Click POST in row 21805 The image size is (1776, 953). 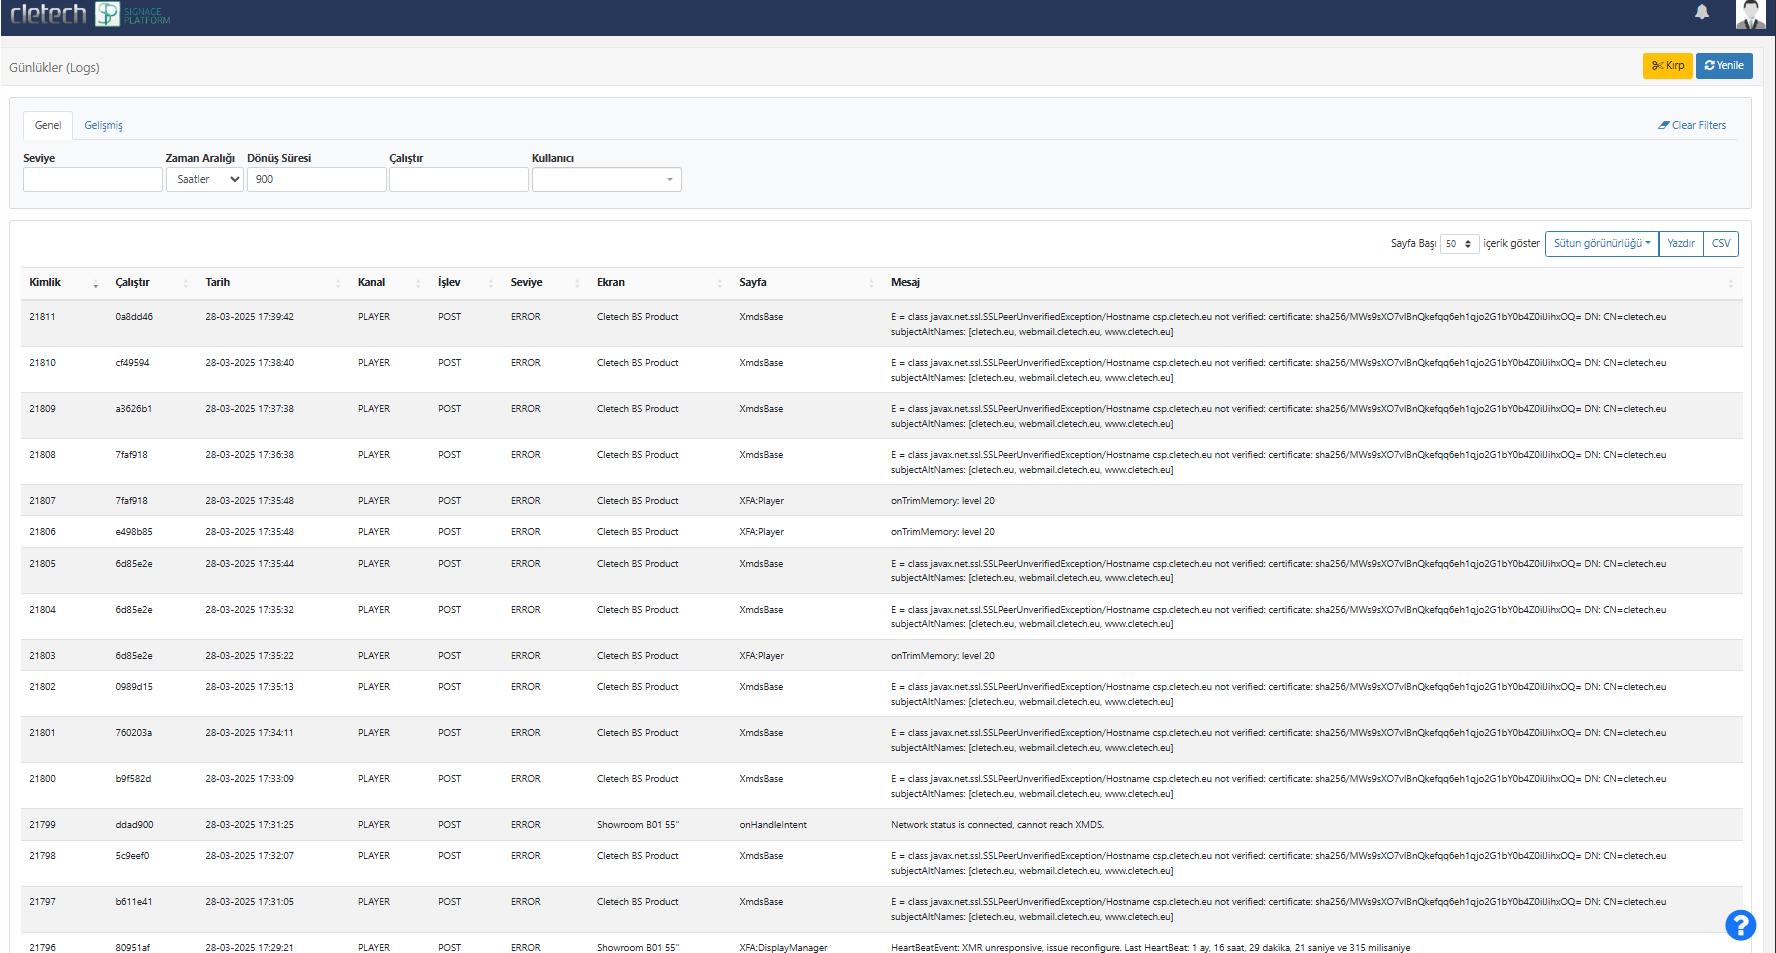click(449, 564)
